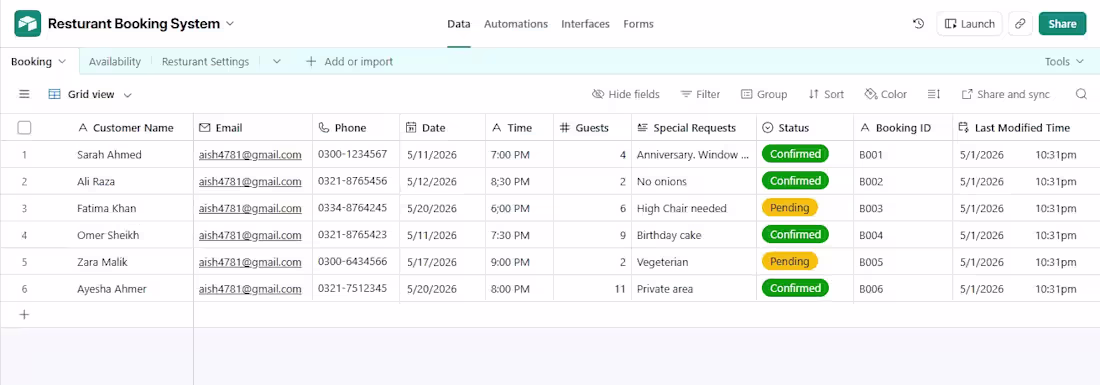Click the search magnifier icon
The width and height of the screenshot is (1100, 385).
[x=1081, y=94]
